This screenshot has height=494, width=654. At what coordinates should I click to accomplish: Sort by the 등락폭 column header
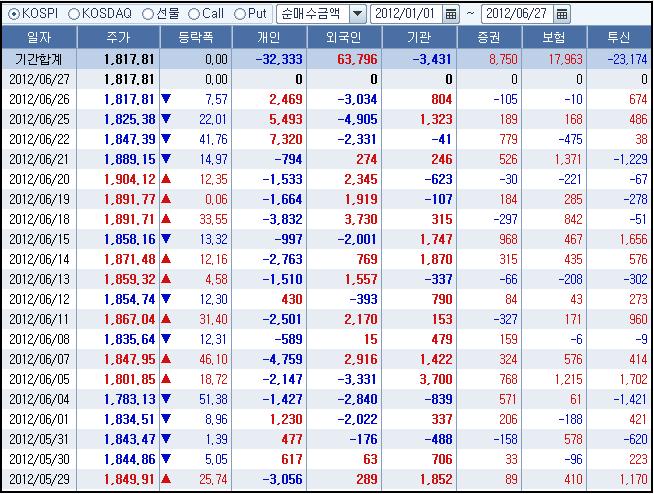coord(196,38)
